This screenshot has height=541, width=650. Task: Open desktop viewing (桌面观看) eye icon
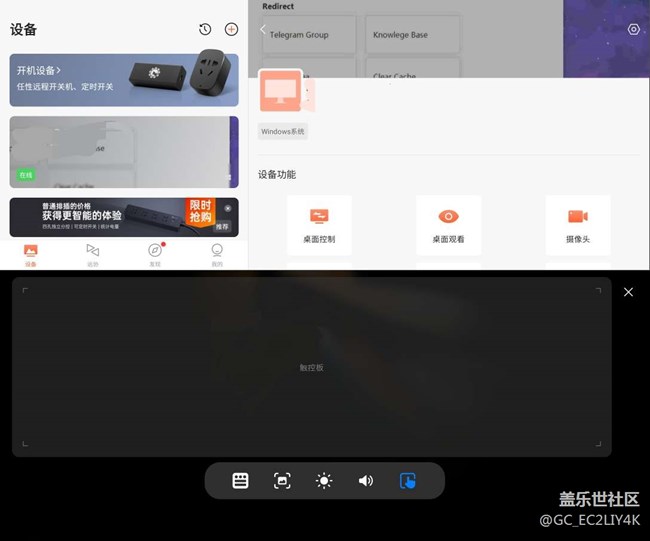coord(448,217)
